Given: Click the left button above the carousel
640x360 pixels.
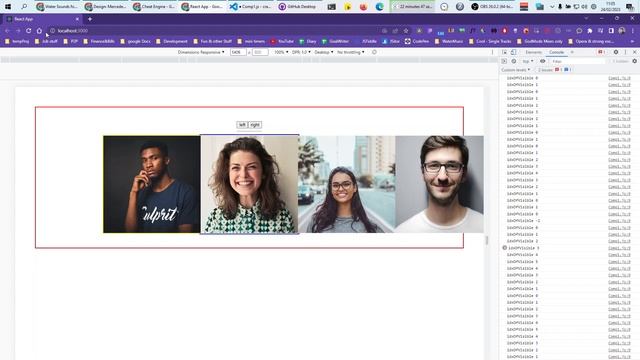Looking at the screenshot, I should click(242, 125).
